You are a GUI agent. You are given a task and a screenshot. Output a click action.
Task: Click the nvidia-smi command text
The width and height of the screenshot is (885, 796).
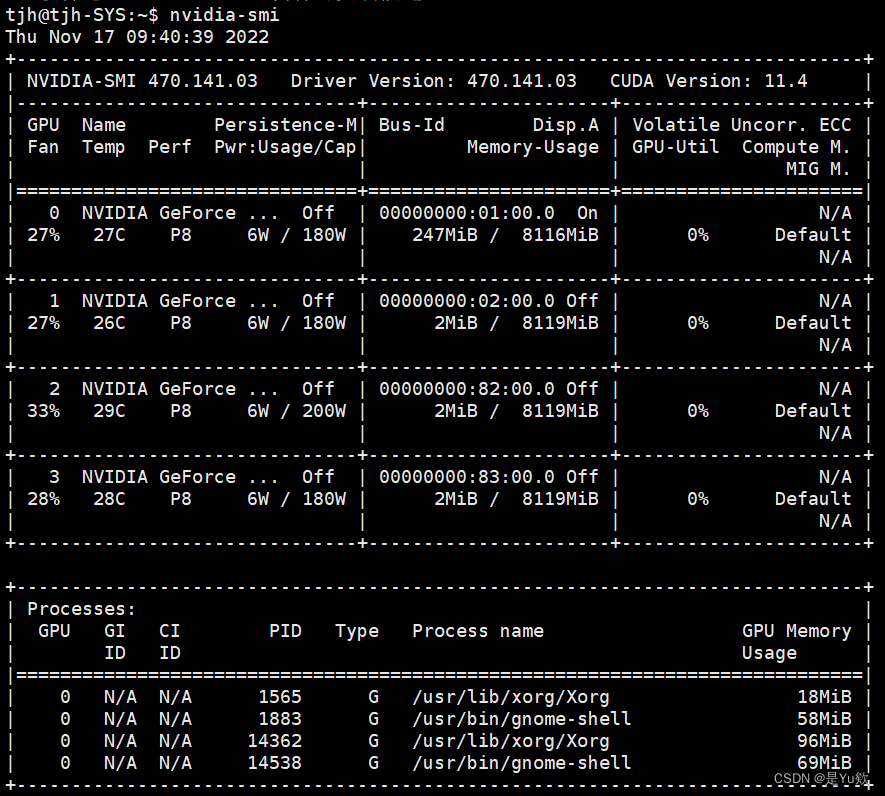(x=224, y=14)
